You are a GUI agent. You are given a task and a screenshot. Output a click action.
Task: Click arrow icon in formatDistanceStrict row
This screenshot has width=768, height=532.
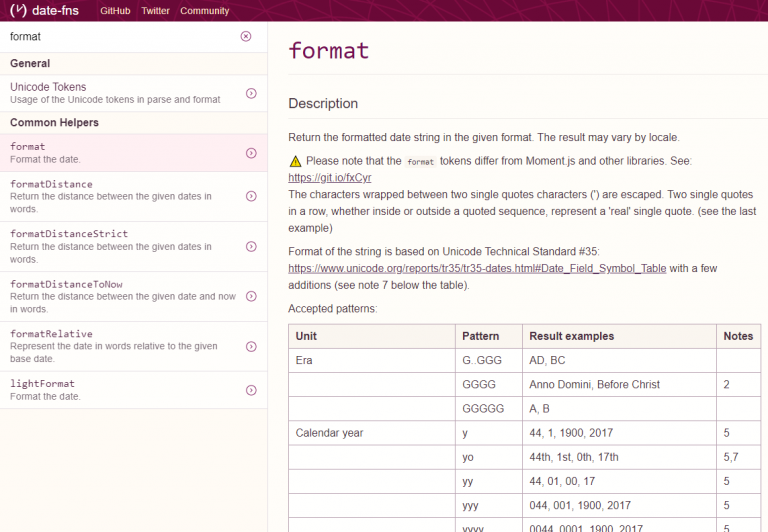click(251, 246)
